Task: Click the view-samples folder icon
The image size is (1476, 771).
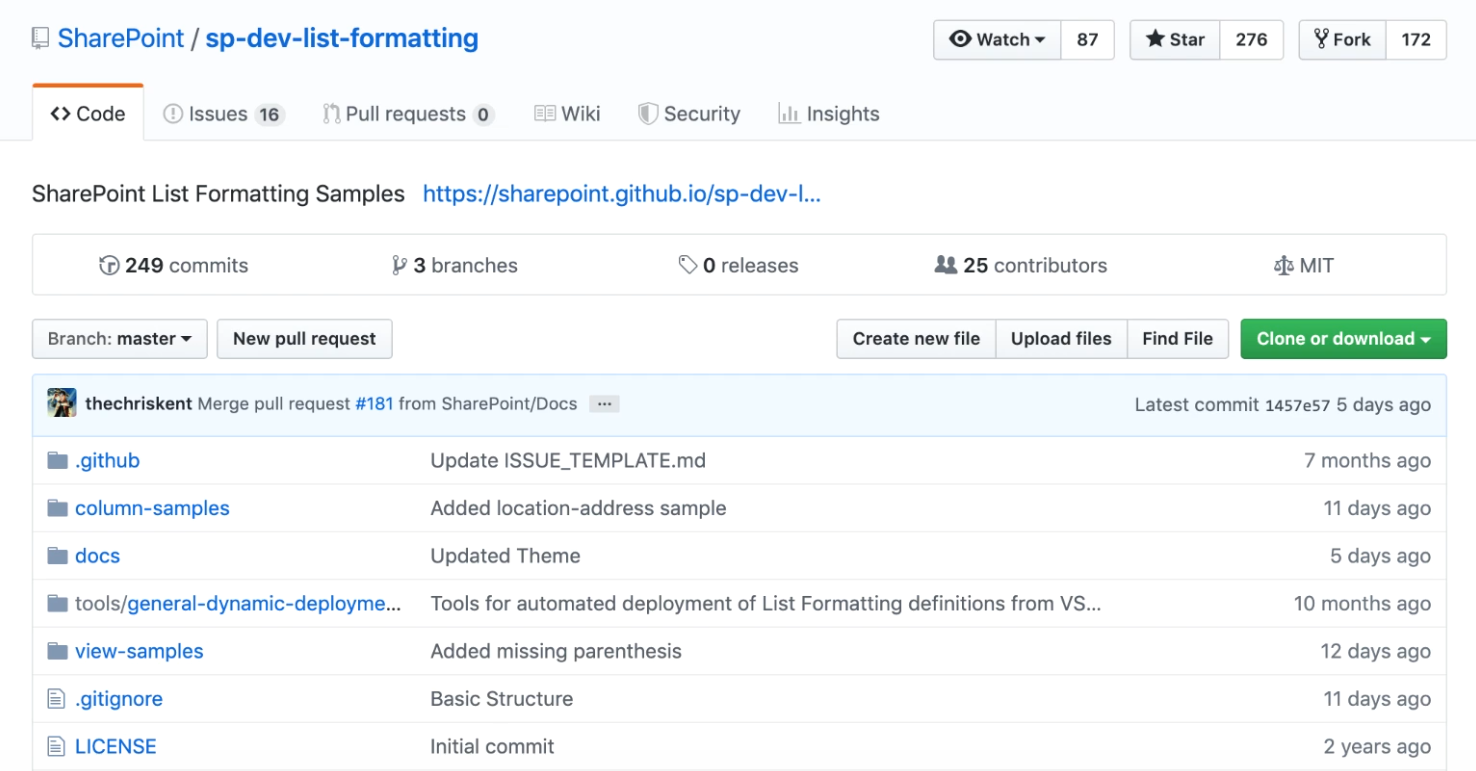Action: [x=57, y=651]
